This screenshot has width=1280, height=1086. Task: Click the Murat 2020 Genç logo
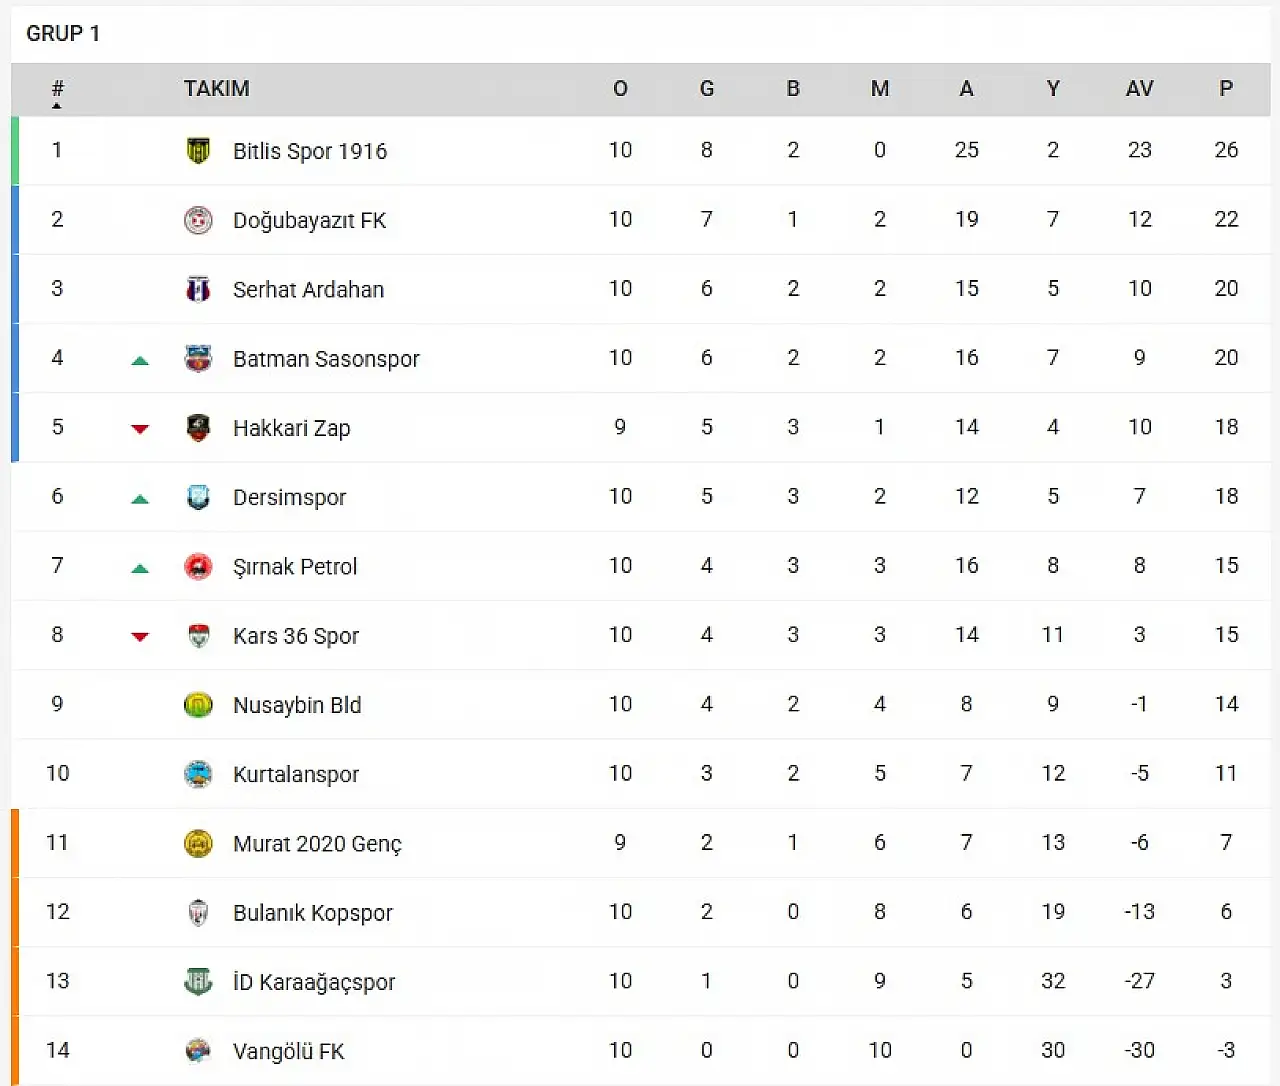pyautogui.click(x=198, y=844)
